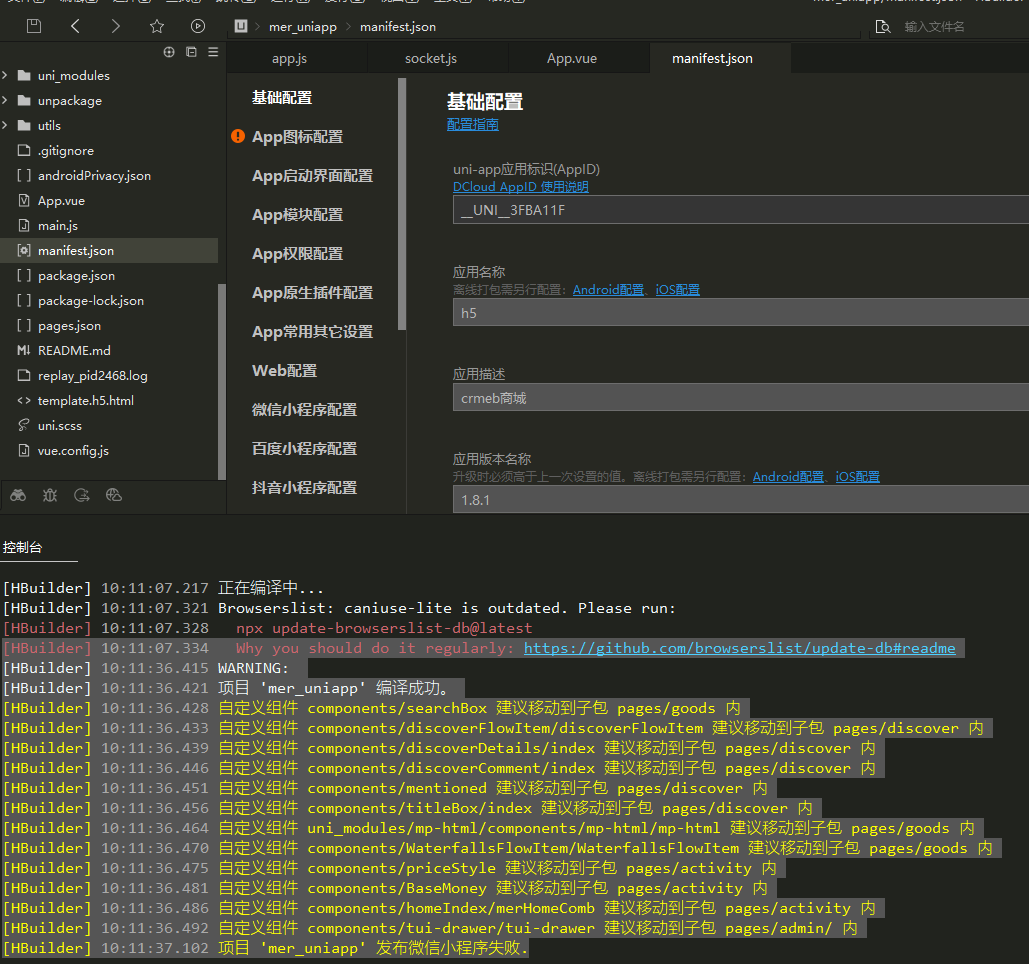Open iOS配置 link under 应用版本名称
This screenshot has width=1029, height=964.
click(x=857, y=476)
